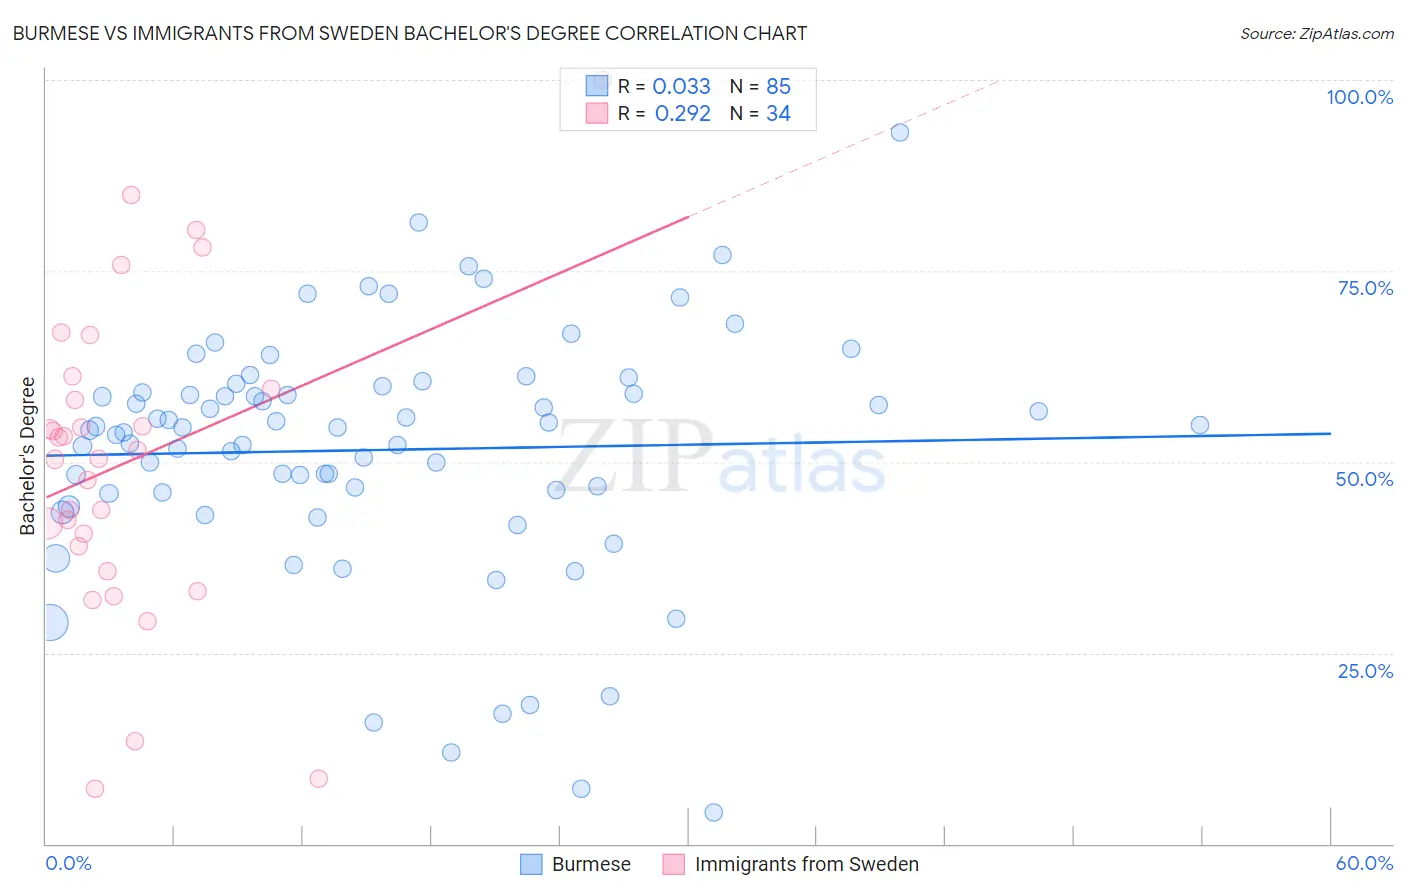Click the large blue bubble near the y-axis
1406x892 pixels.
pos(50,623)
